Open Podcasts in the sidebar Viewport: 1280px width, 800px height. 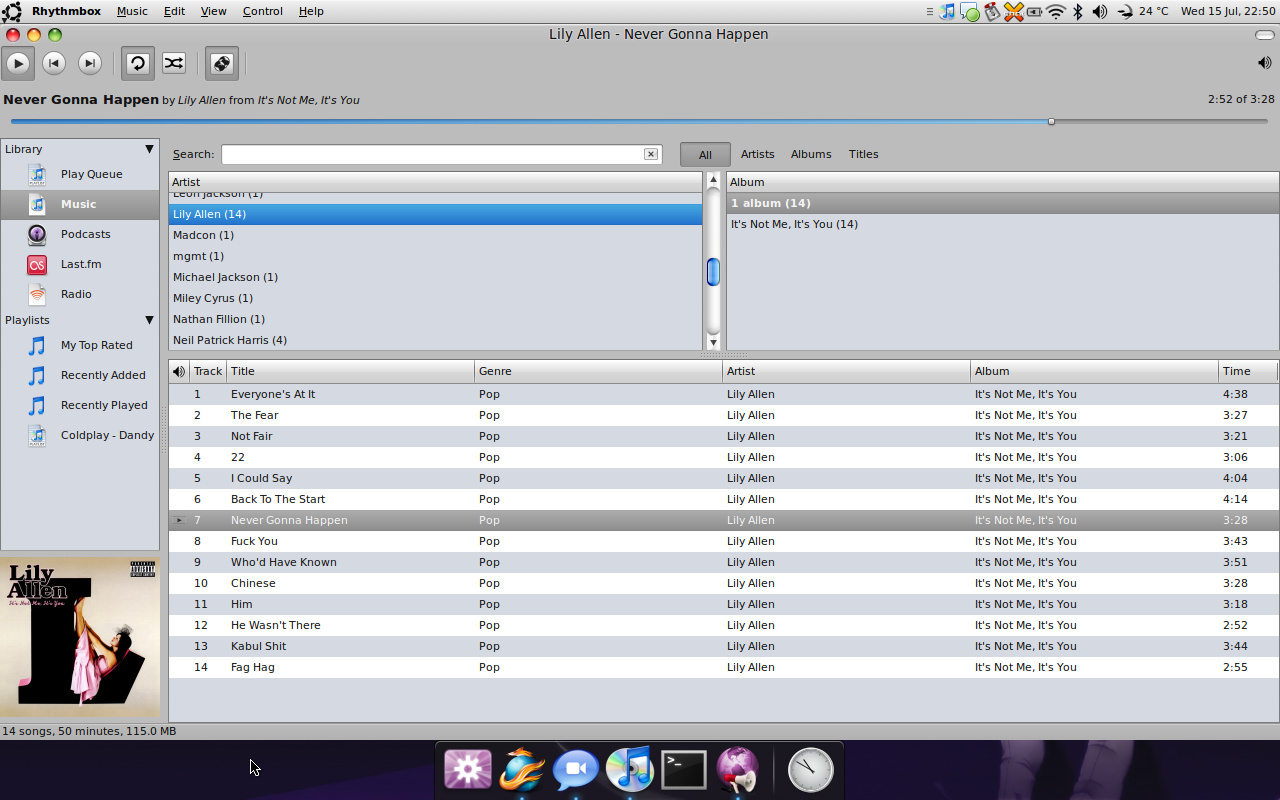(80, 234)
